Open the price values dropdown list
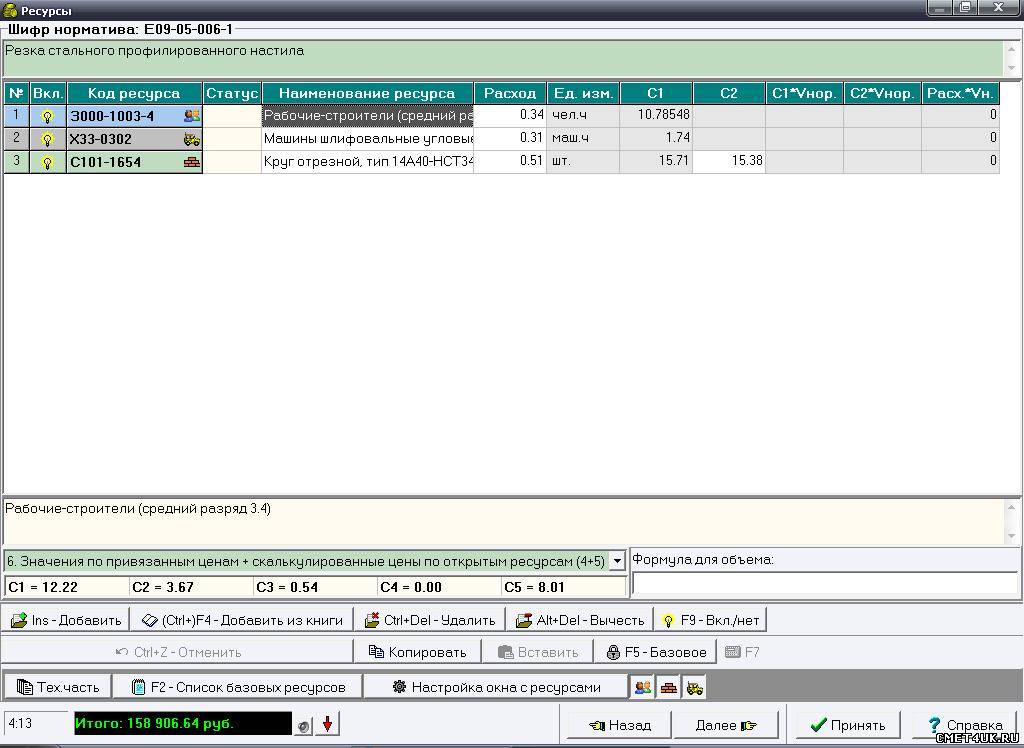 pyautogui.click(x=617, y=561)
